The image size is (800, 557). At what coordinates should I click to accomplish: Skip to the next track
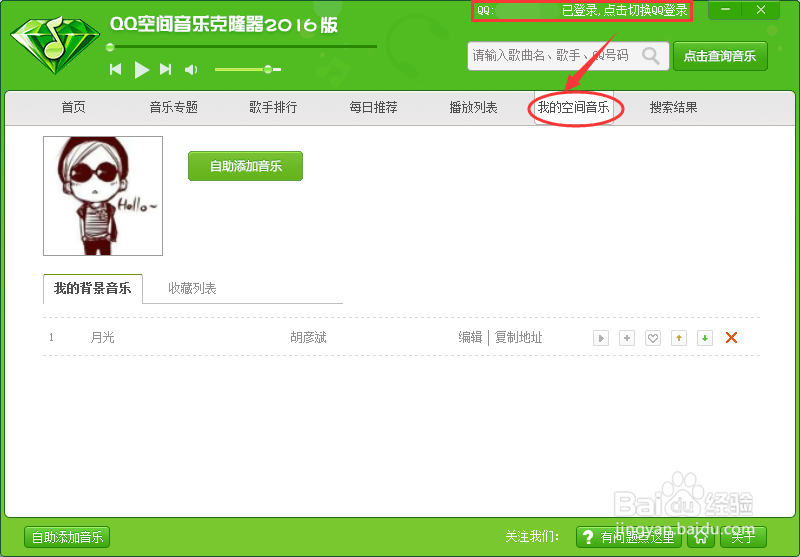[165, 69]
